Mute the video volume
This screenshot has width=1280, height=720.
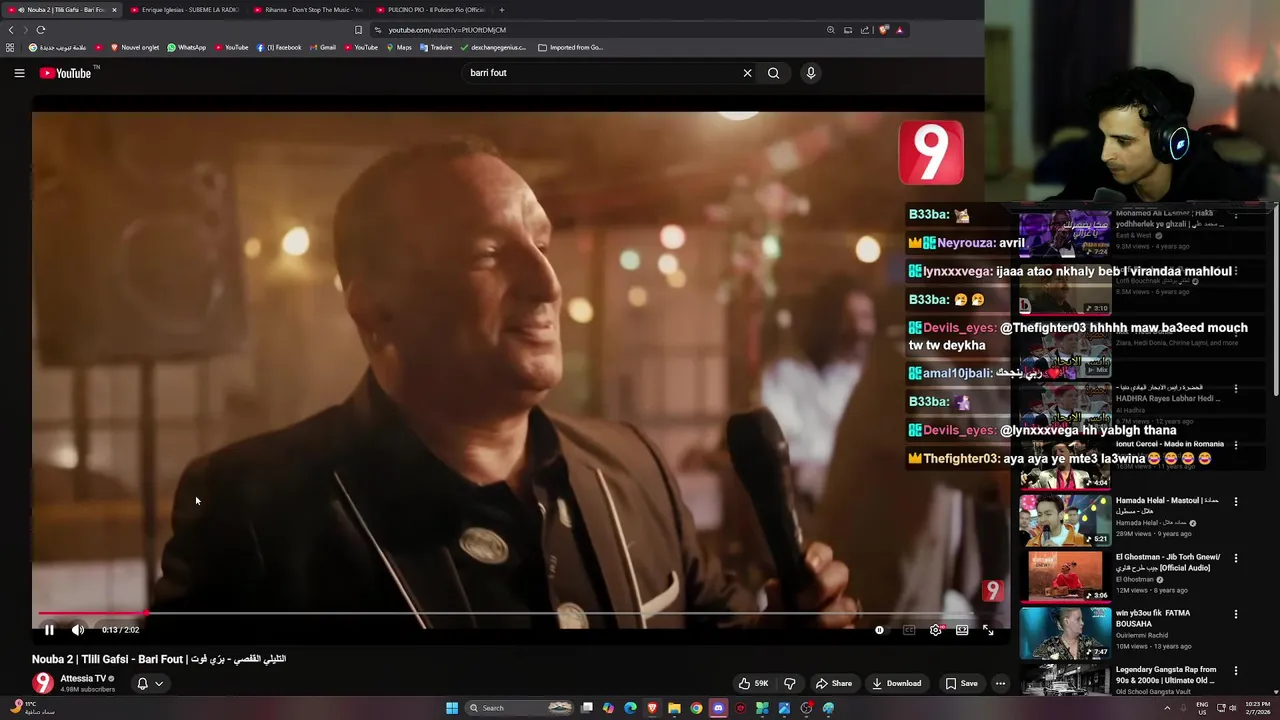coord(78,630)
